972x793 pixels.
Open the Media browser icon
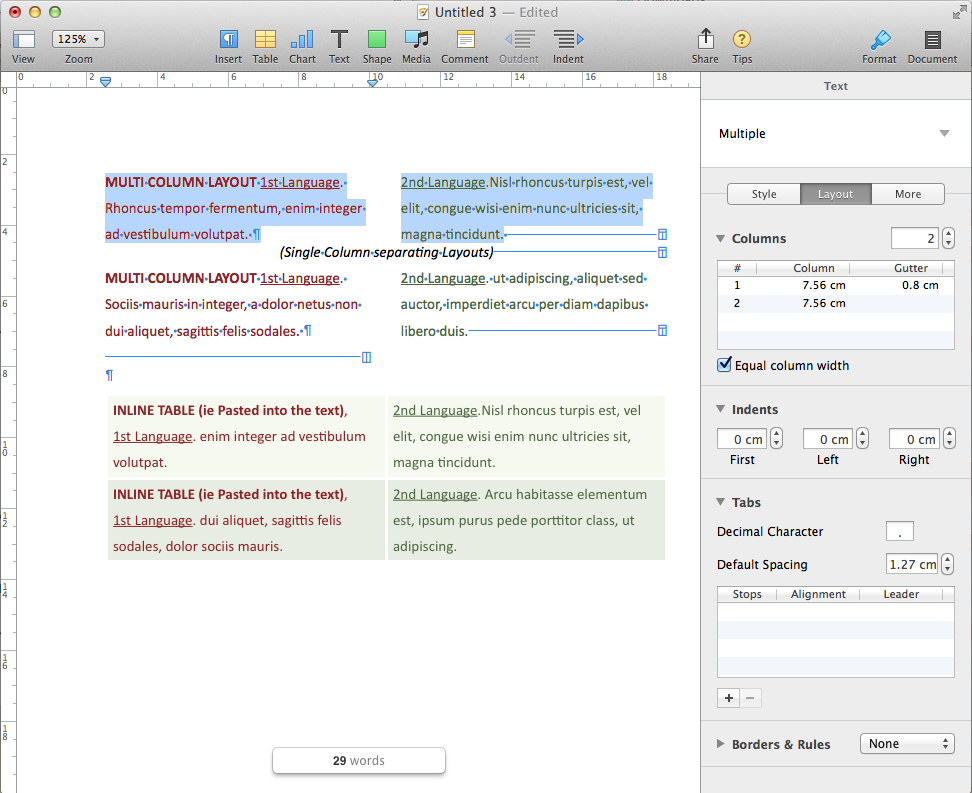pyautogui.click(x=417, y=40)
